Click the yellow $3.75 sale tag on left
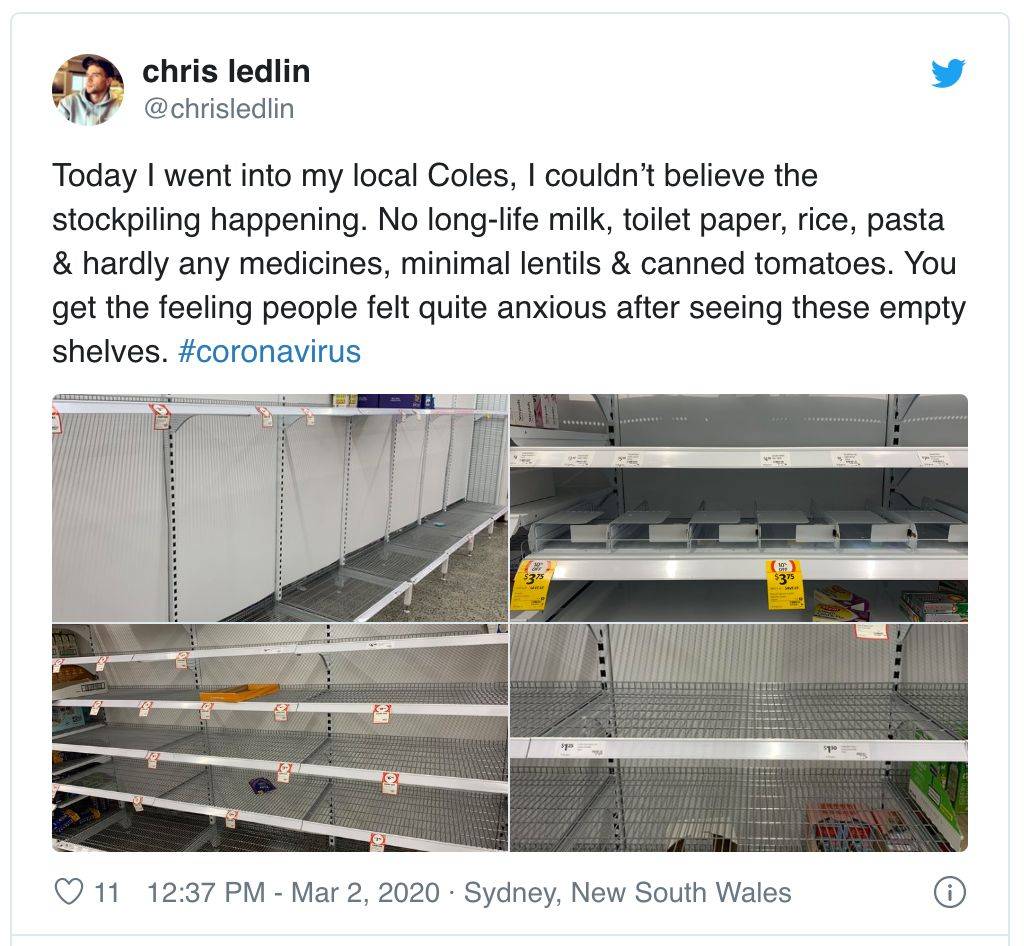Screen dimensions: 1024x946 (530, 584)
